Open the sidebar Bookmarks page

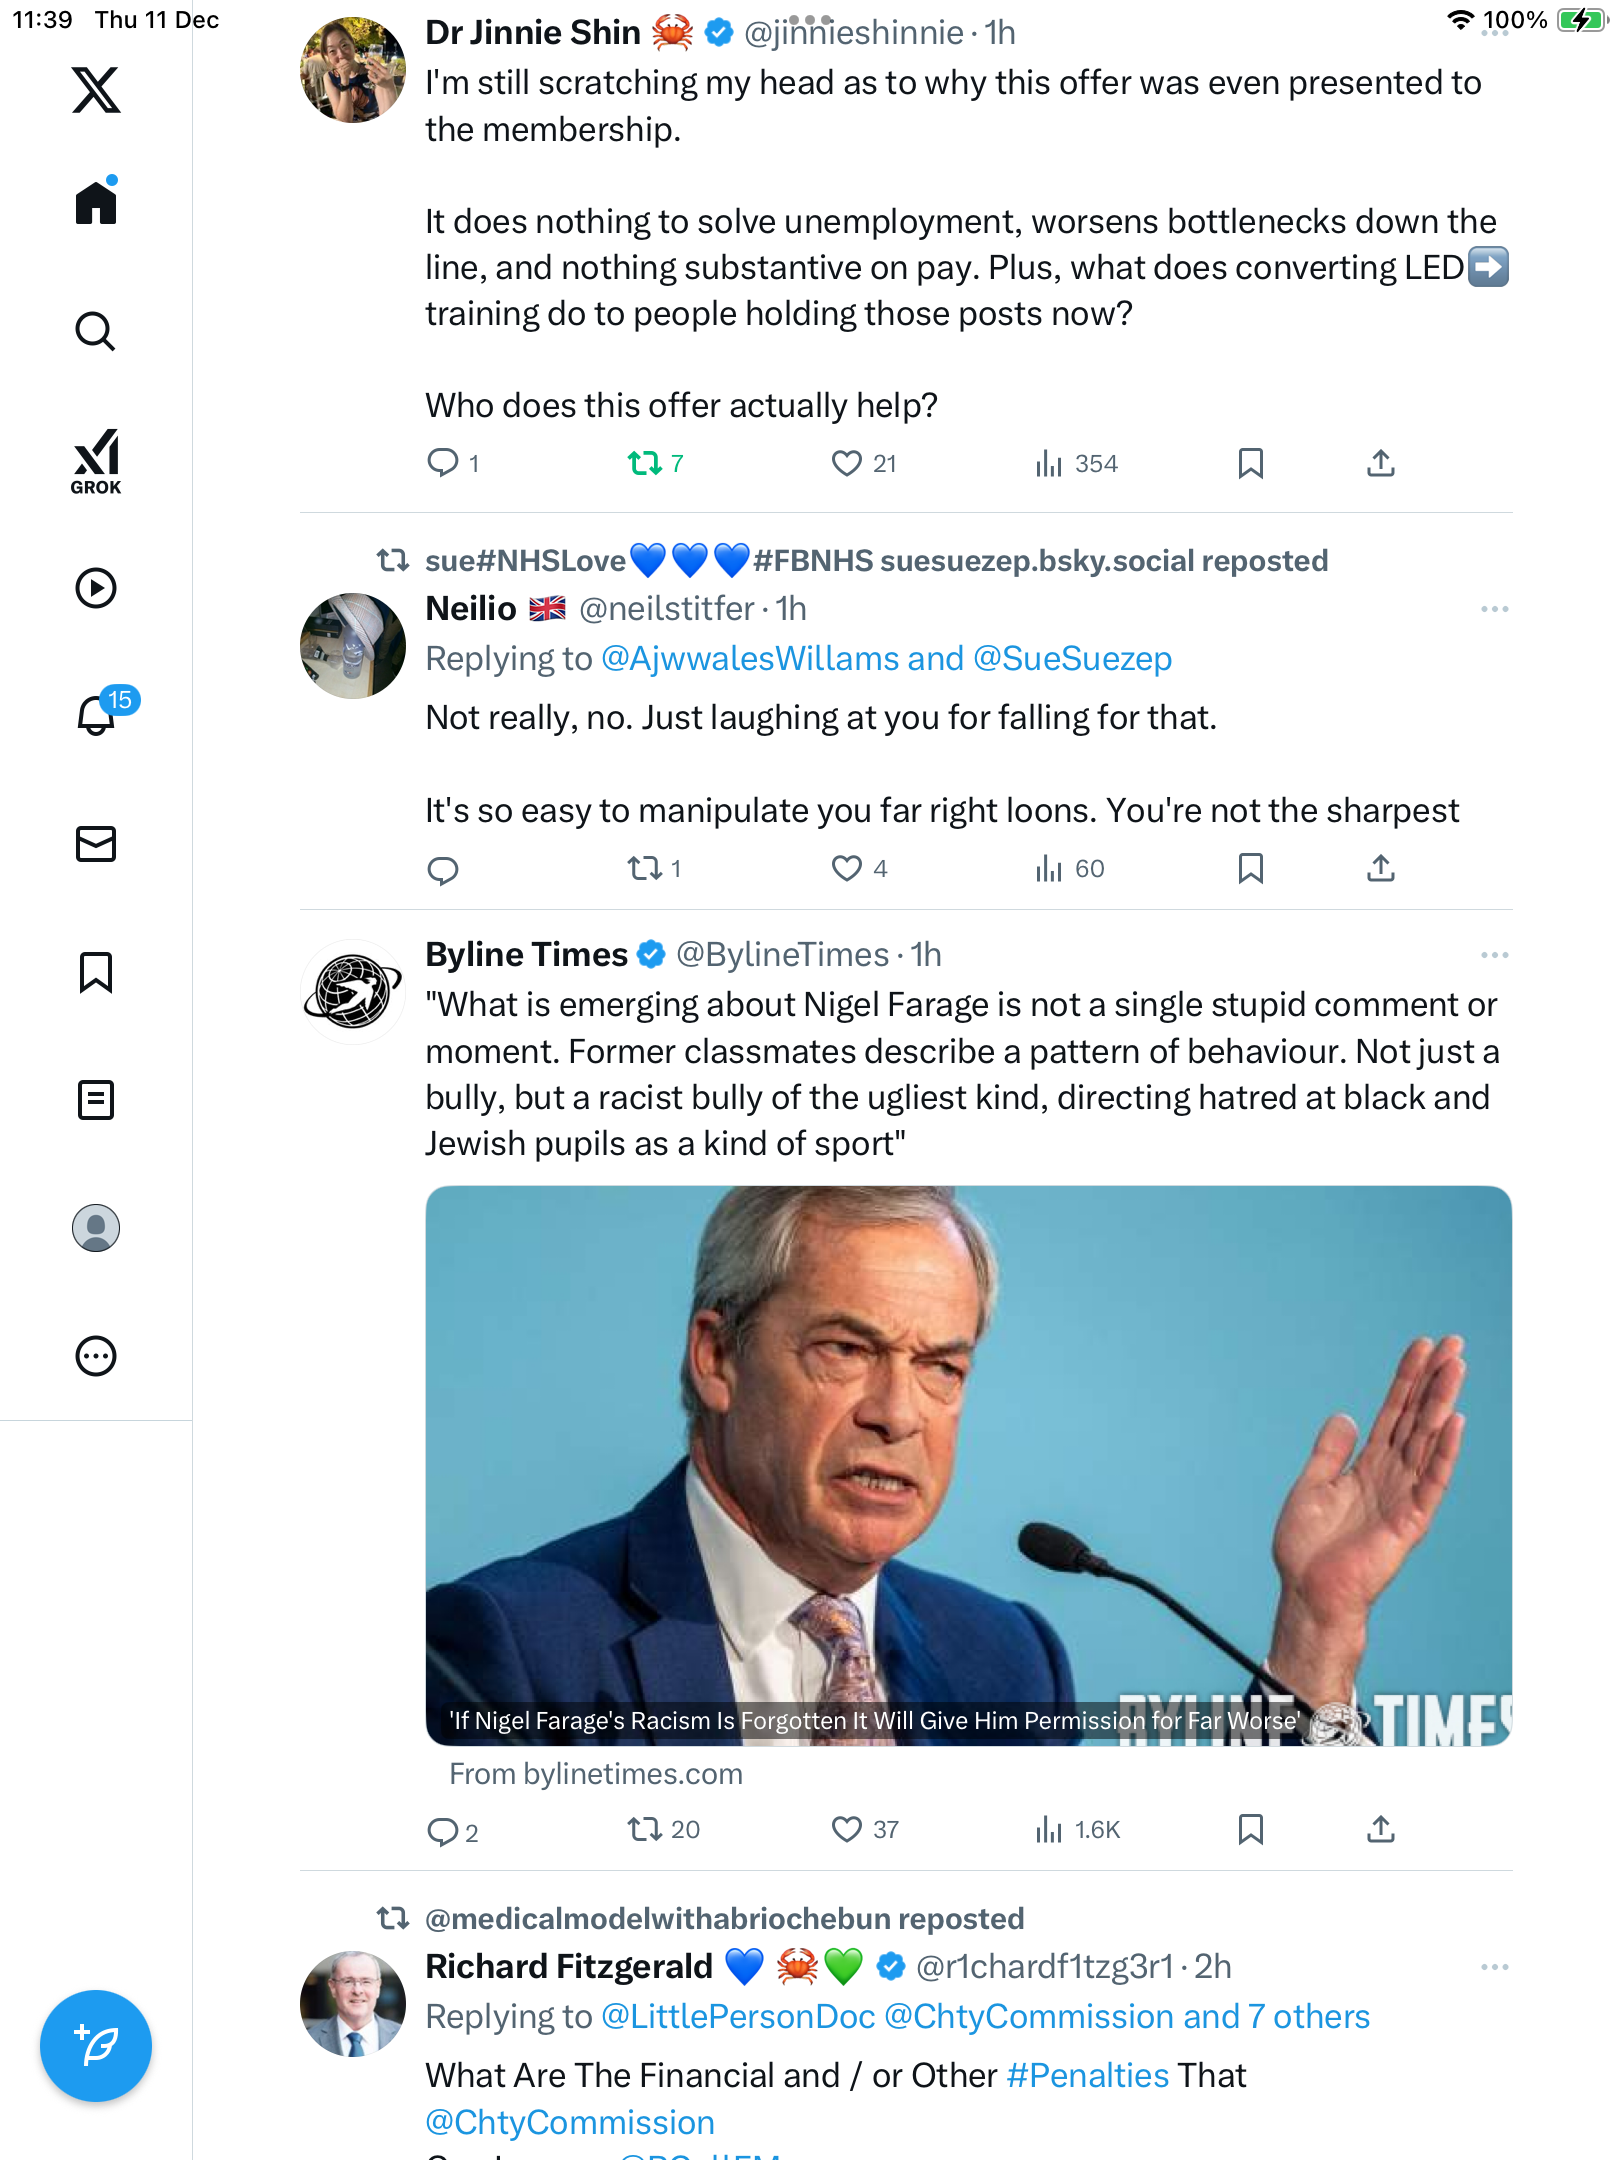click(x=96, y=972)
